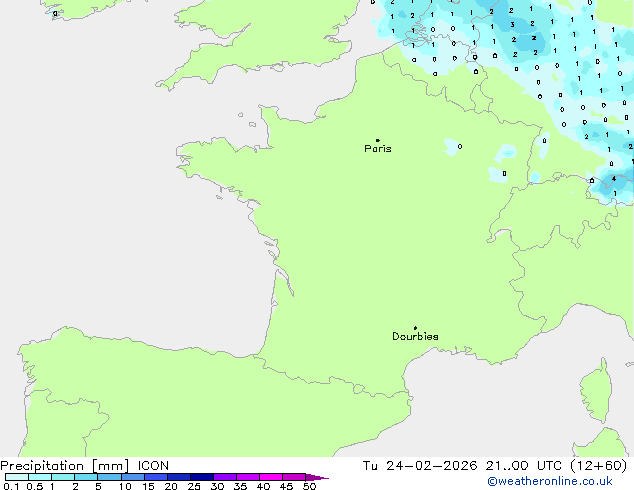The image size is (634, 490).
Task: Select legend swatch between 20 and 25
Action: (x=179, y=477)
